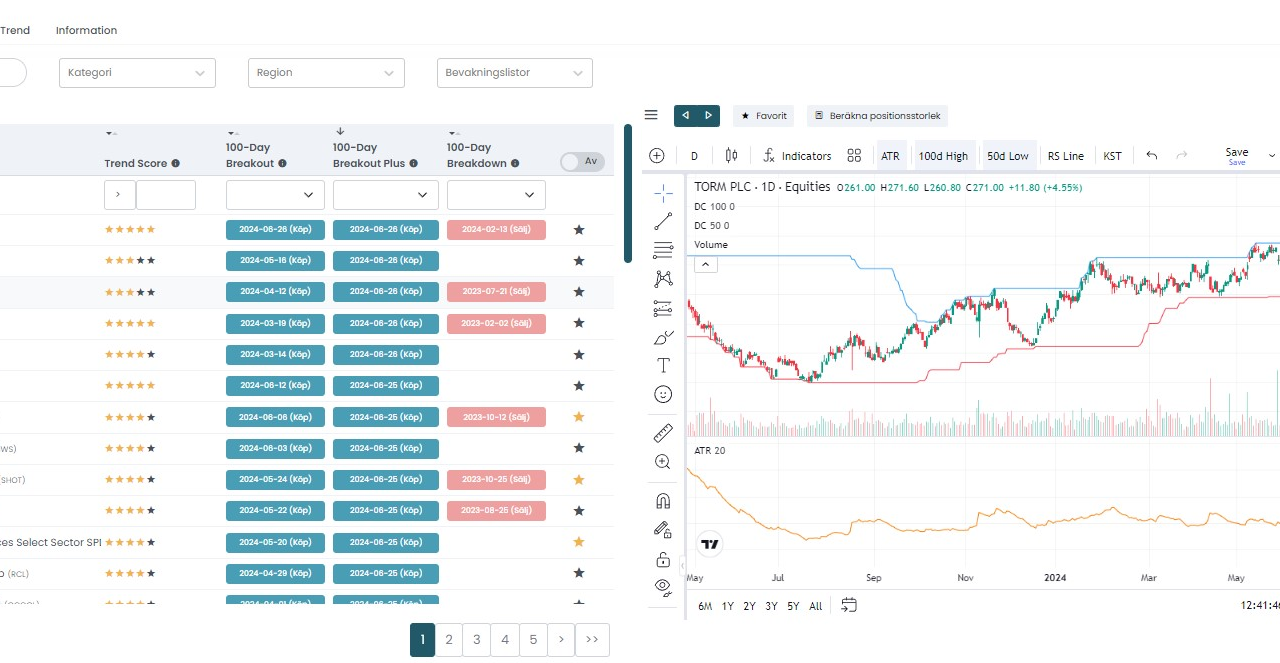1280x663 pixels.
Task: Select the 1Y time range
Action: pyautogui.click(x=728, y=606)
